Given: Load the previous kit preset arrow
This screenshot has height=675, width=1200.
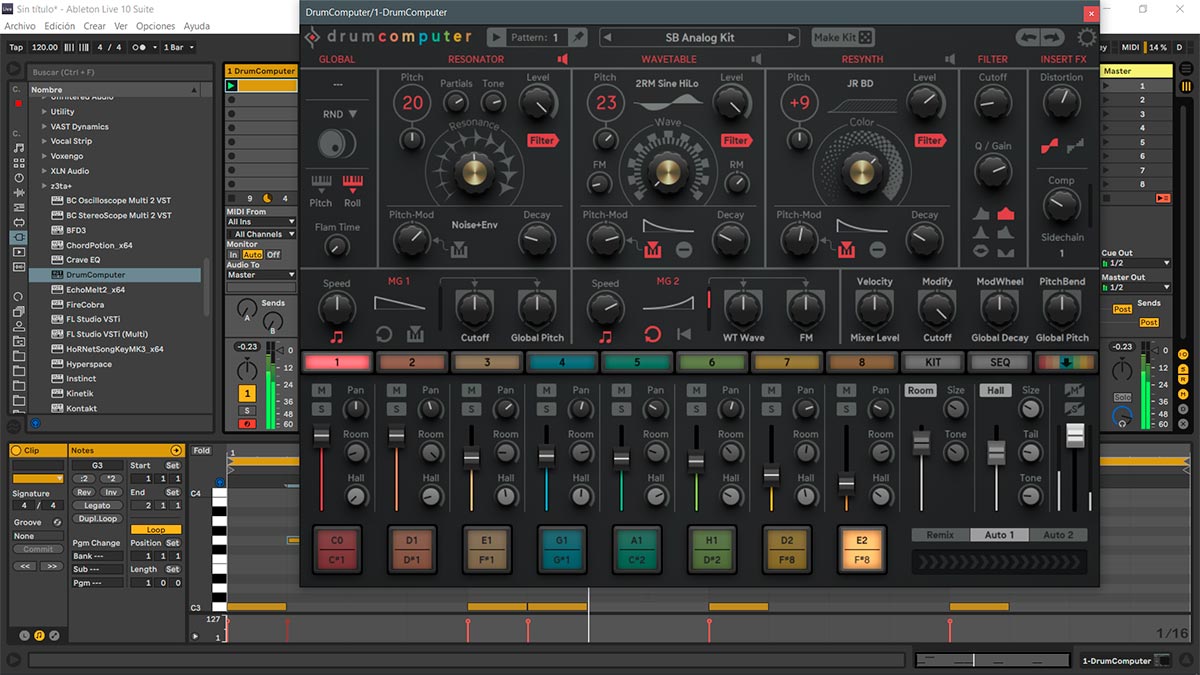Looking at the screenshot, I should (607, 37).
